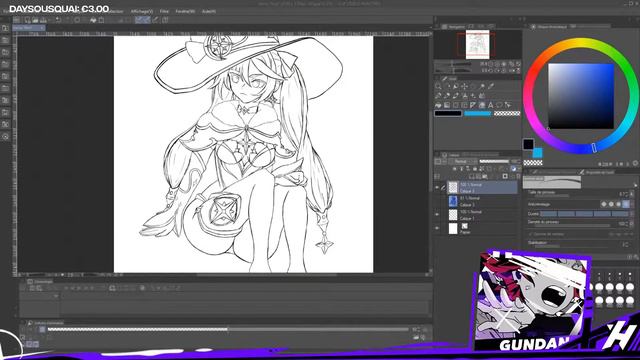Screen dimensions: 640x360
Task: Pick the blue sub color bar under tools
Action: [x=477, y=113]
